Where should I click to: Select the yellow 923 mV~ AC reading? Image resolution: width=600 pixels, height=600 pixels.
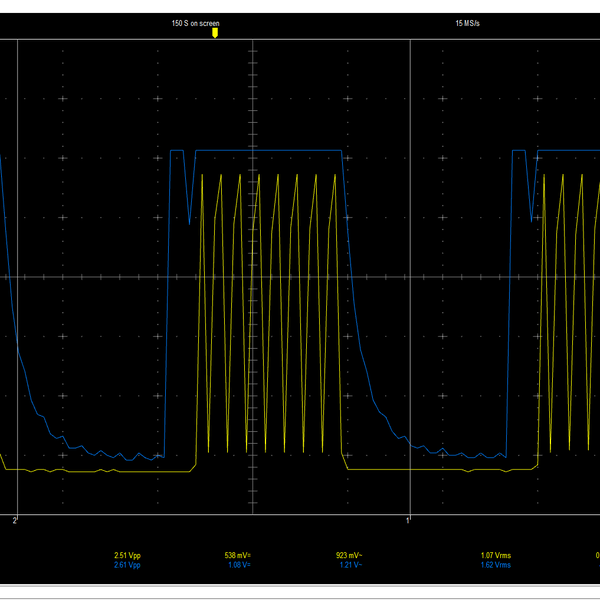point(349,555)
